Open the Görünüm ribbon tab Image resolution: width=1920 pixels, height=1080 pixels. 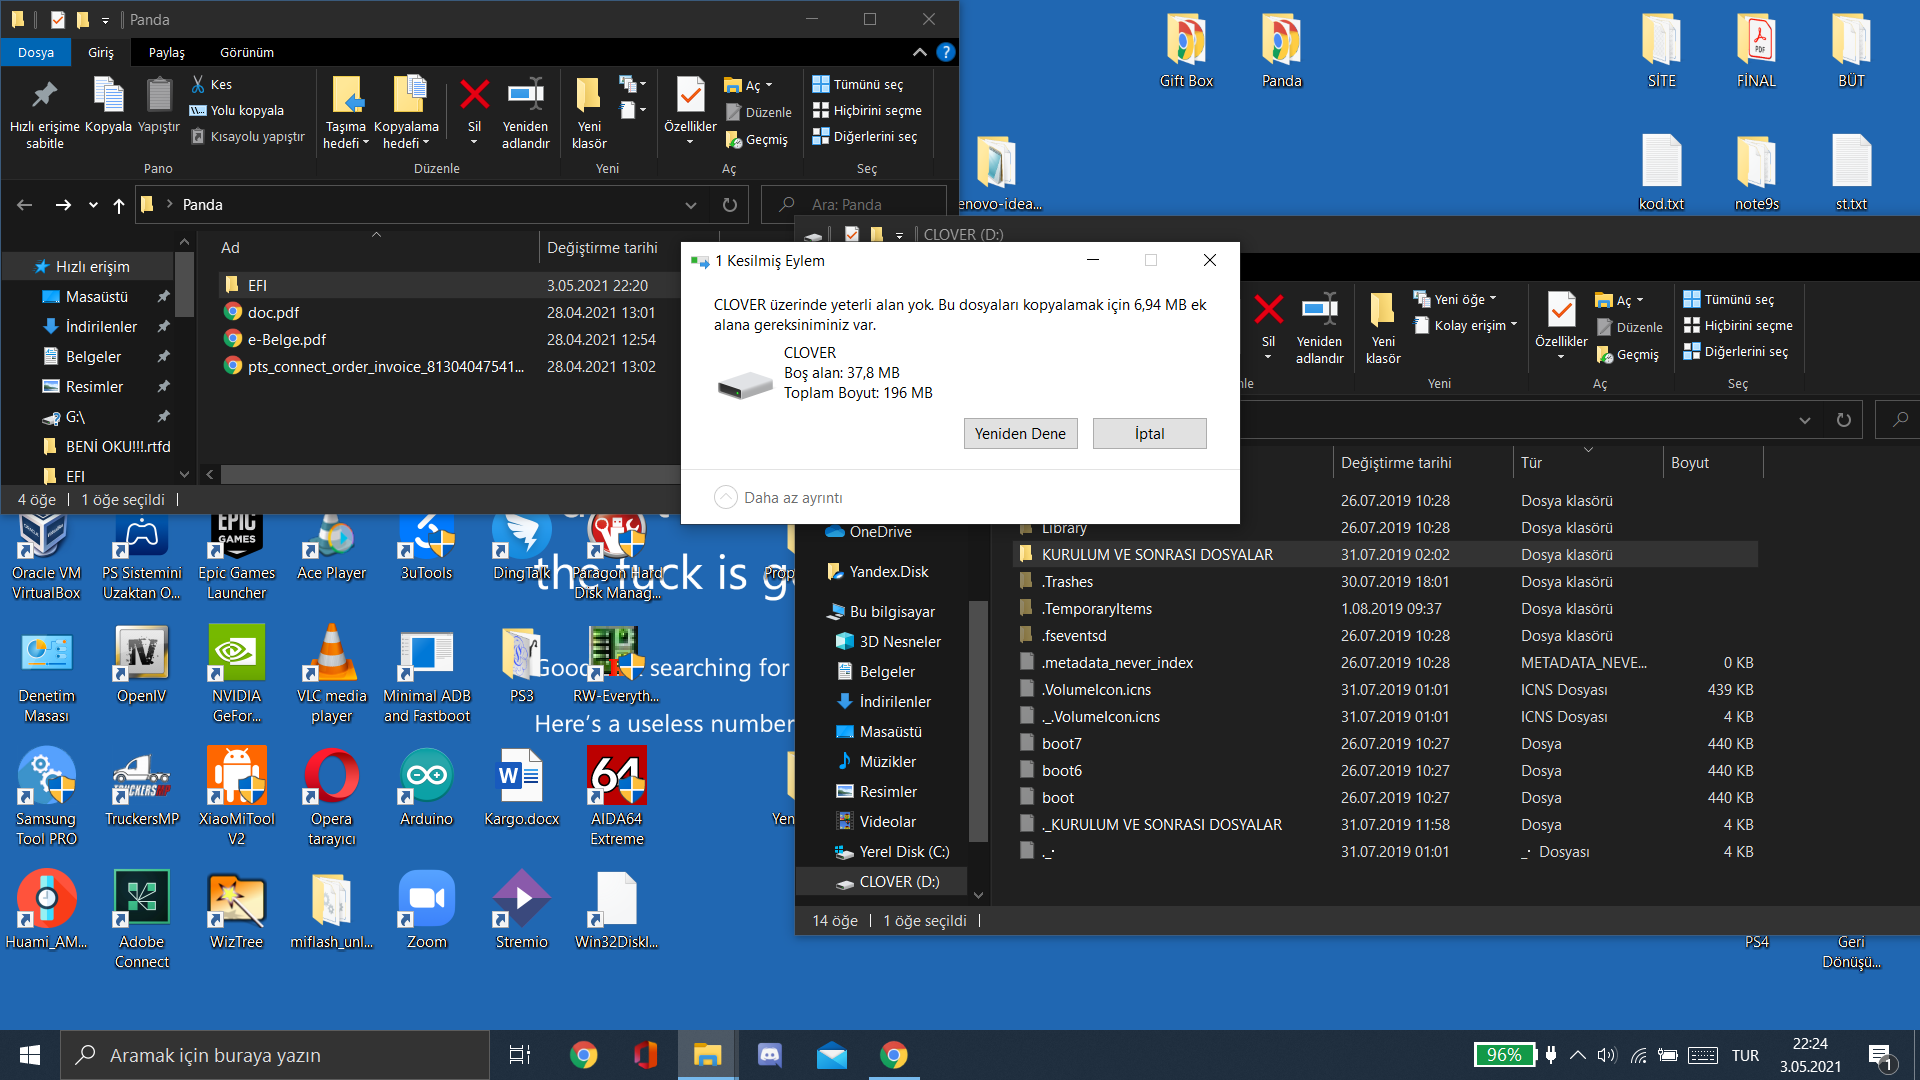point(246,52)
